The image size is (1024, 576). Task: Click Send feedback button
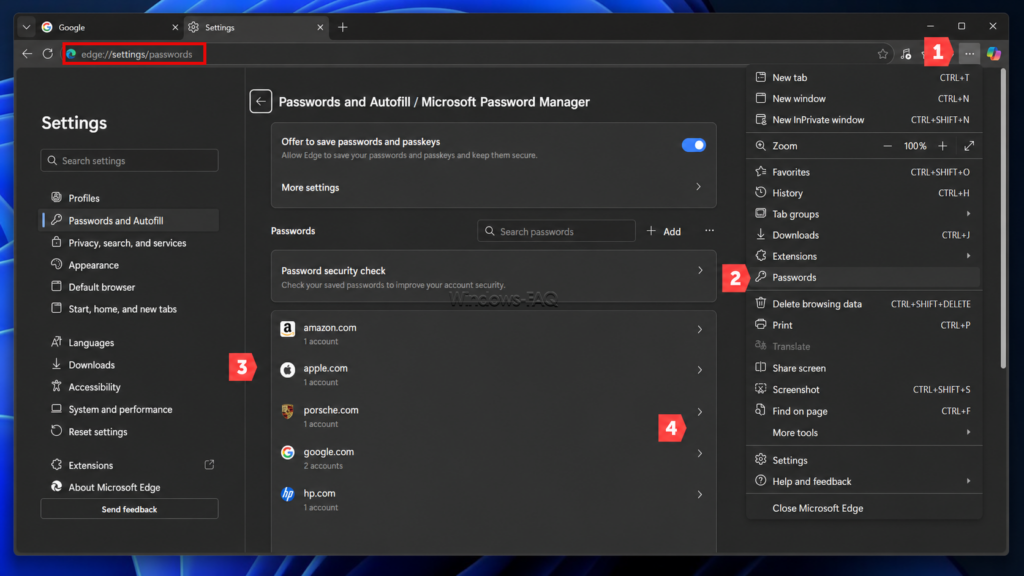click(129, 509)
